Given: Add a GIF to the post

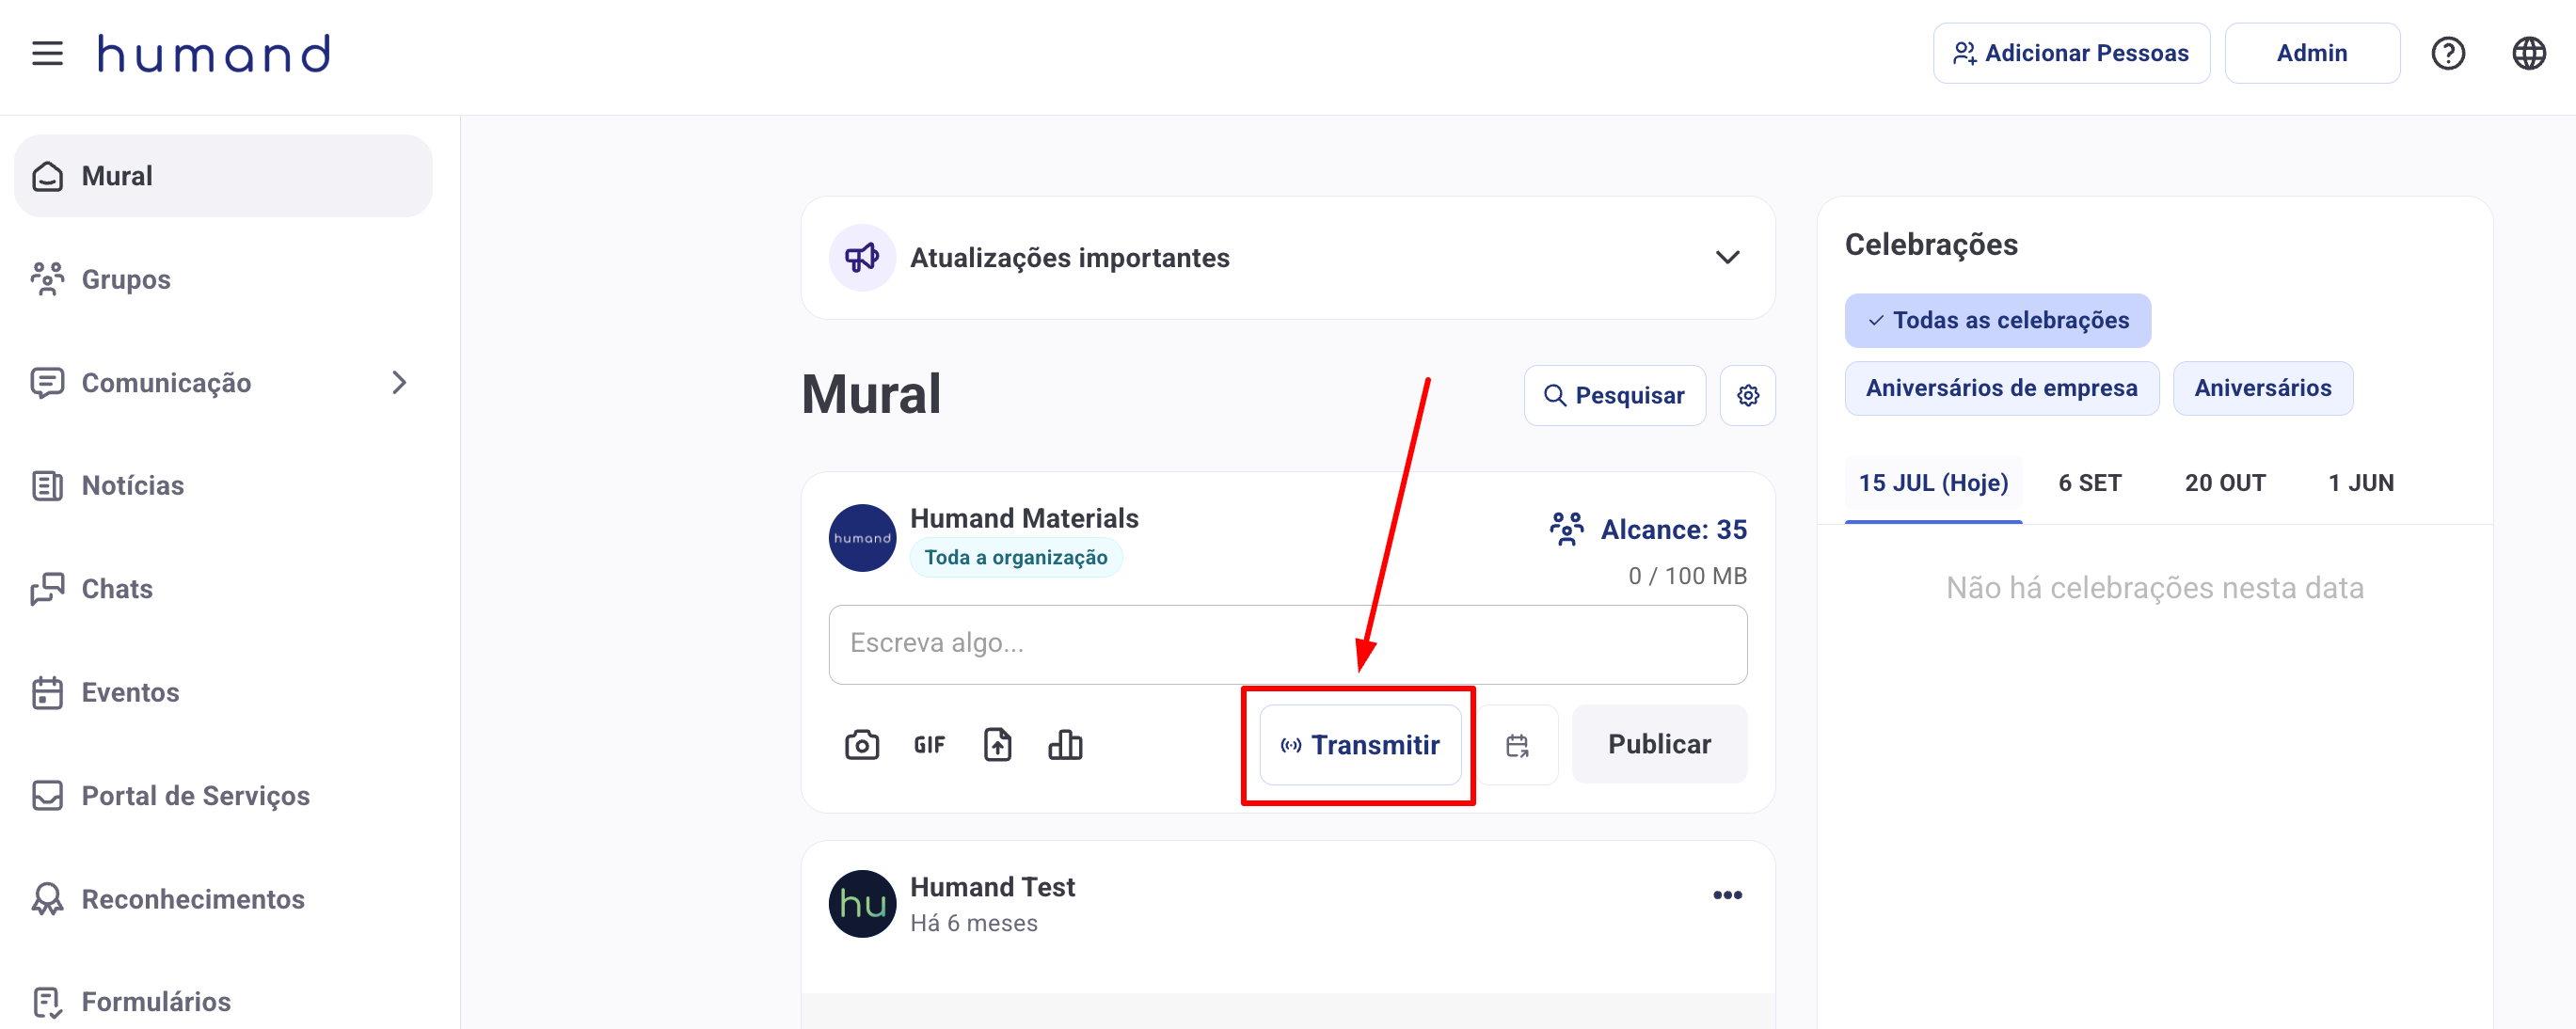Looking at the screenshot, I should pos(929,745).
